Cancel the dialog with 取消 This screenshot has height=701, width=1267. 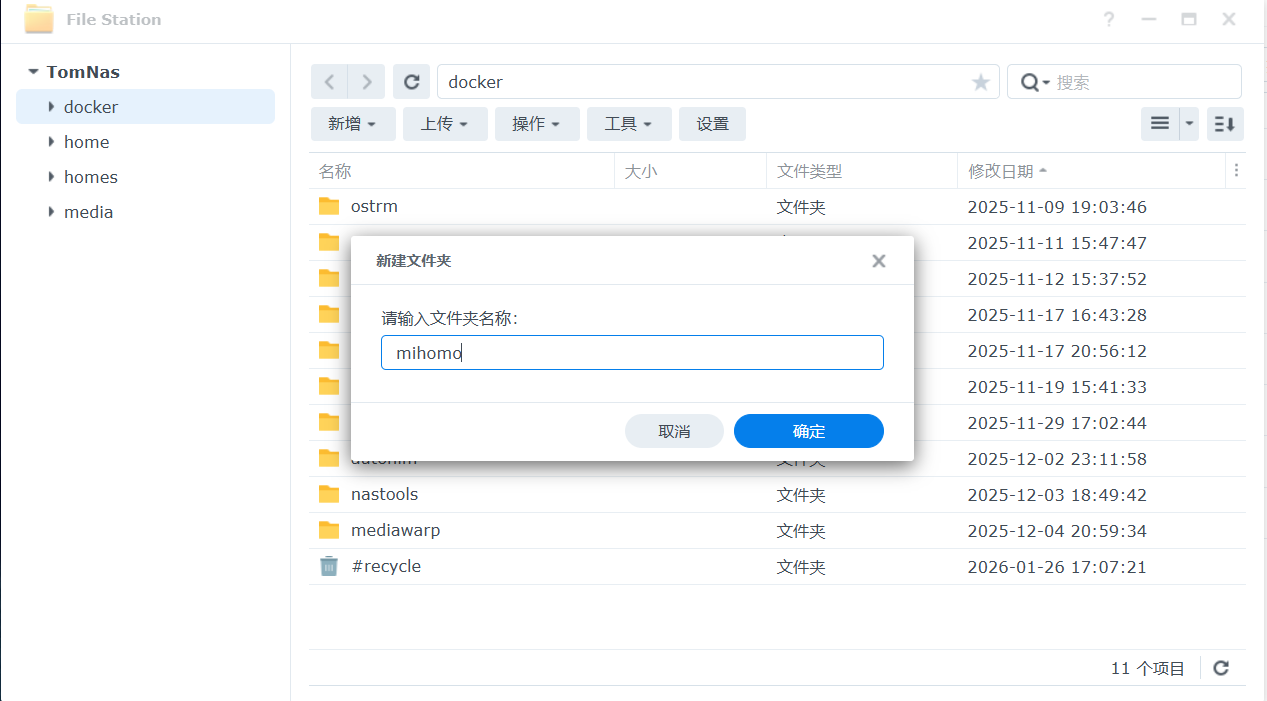pos(674,431)
